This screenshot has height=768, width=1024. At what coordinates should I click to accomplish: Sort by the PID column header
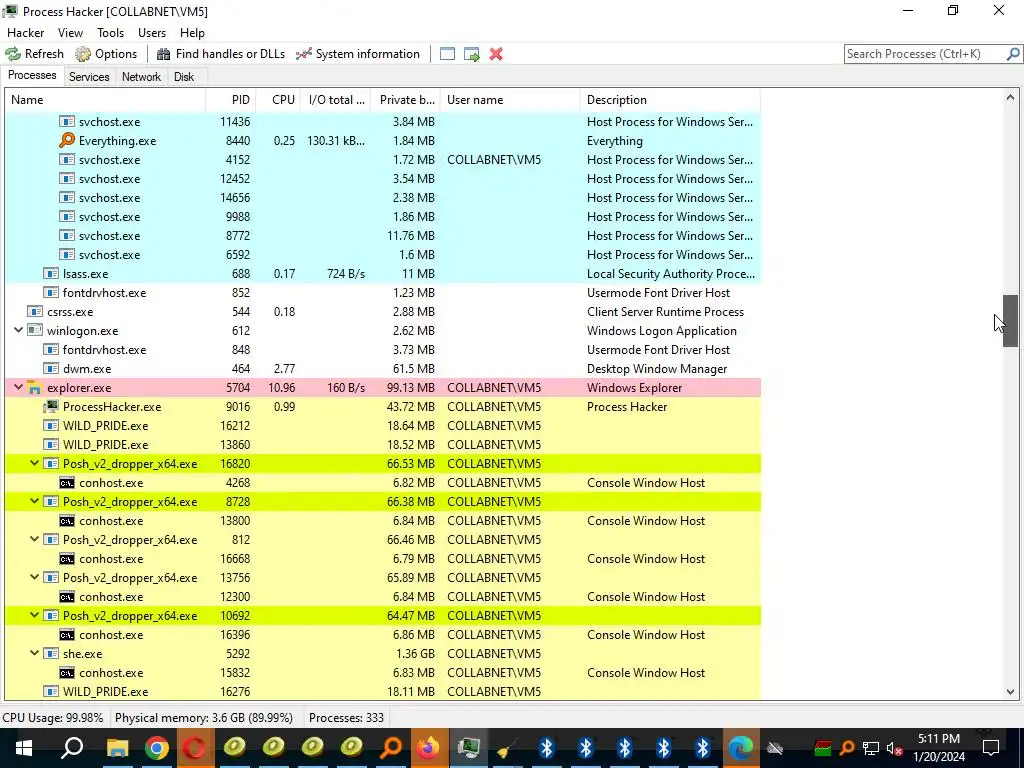231,100
